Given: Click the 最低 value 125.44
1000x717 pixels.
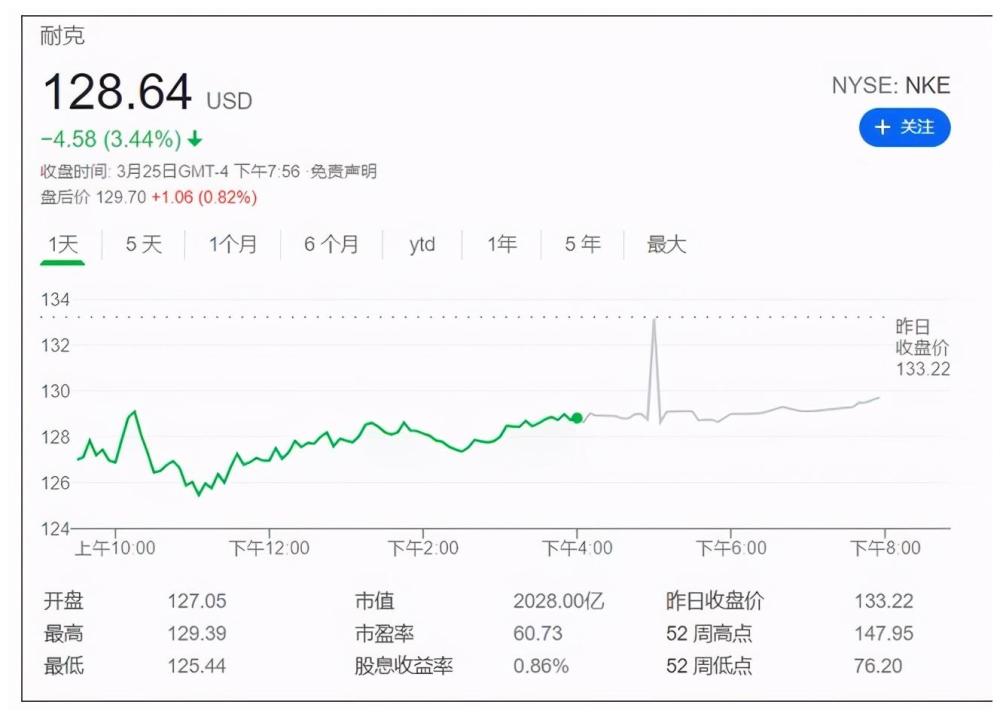Looking at the screenshot, I should (197, 666).
